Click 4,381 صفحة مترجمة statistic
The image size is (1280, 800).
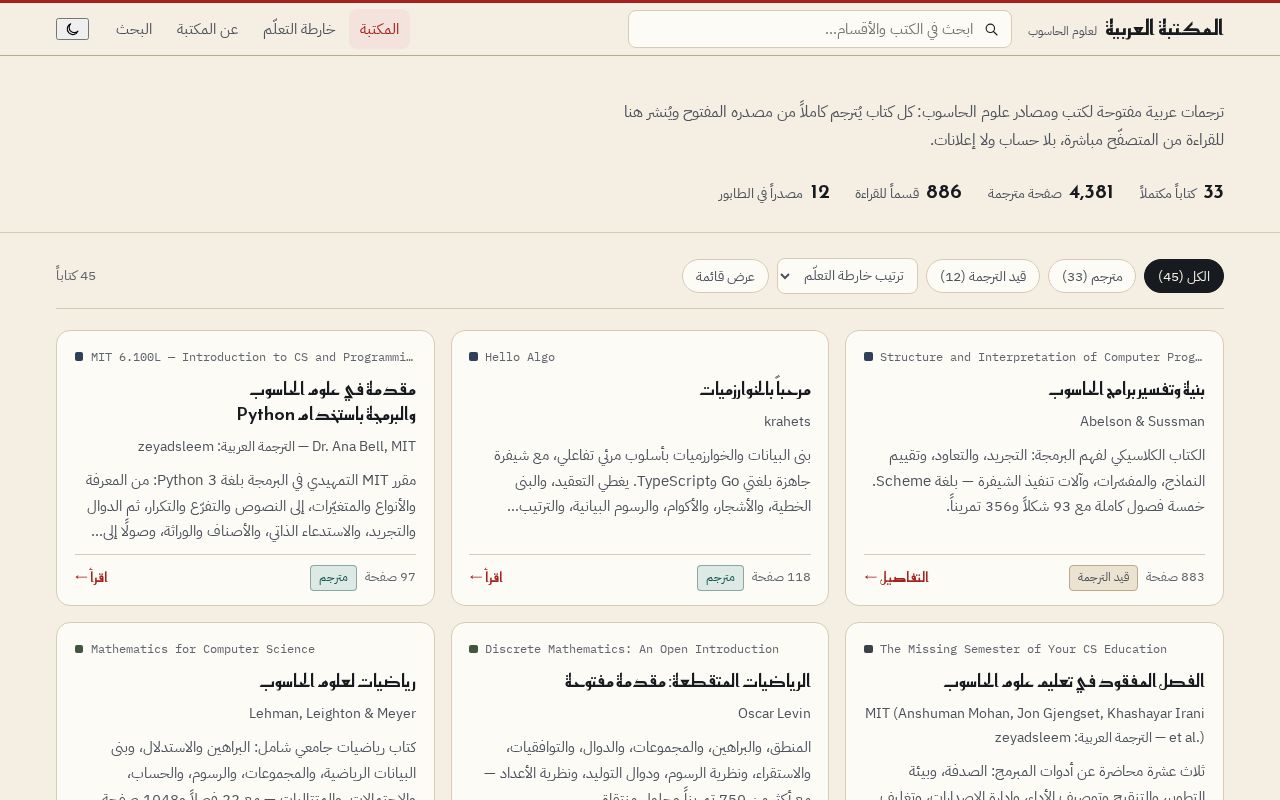[1050, 192]
